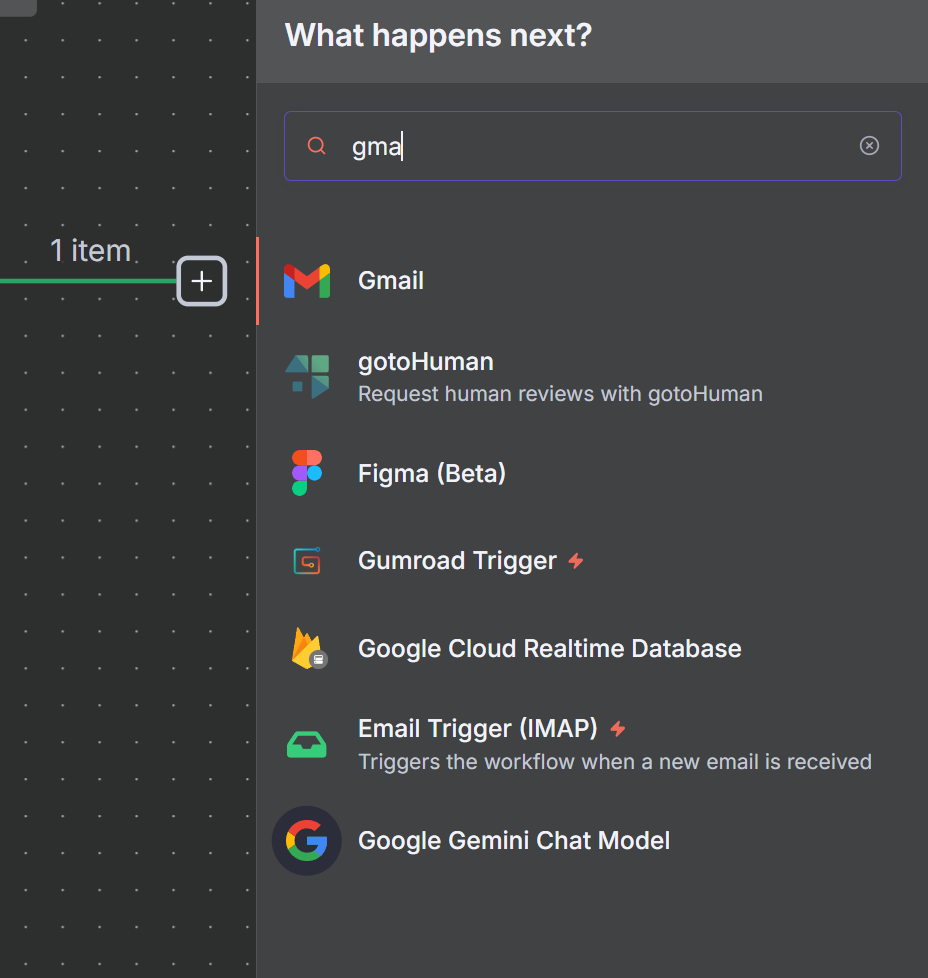Click 'Triggers the workflow when a new email is received'
The image size is (928, 978).
(x=615, y=762)
